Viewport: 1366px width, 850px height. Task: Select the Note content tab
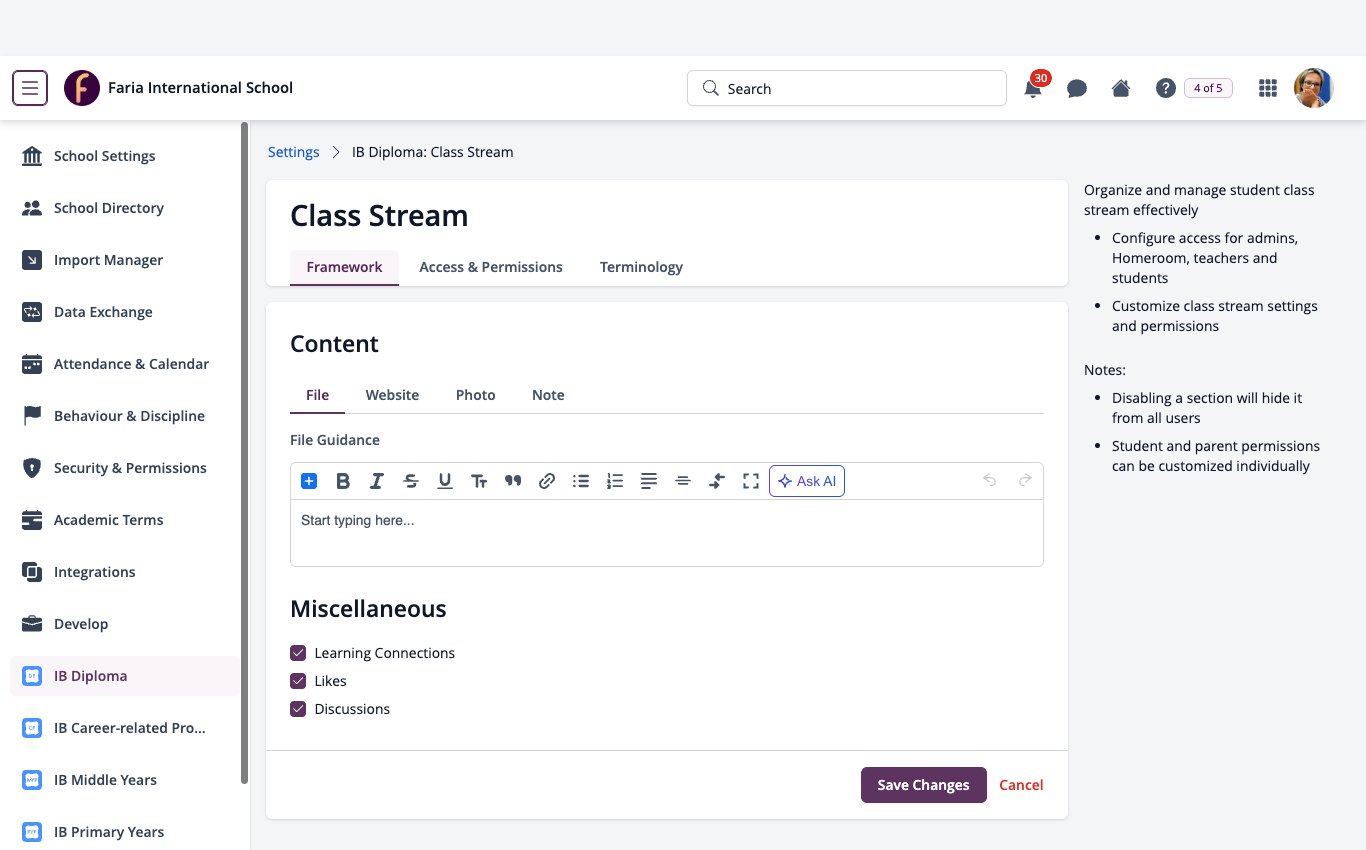click(548, 395)
